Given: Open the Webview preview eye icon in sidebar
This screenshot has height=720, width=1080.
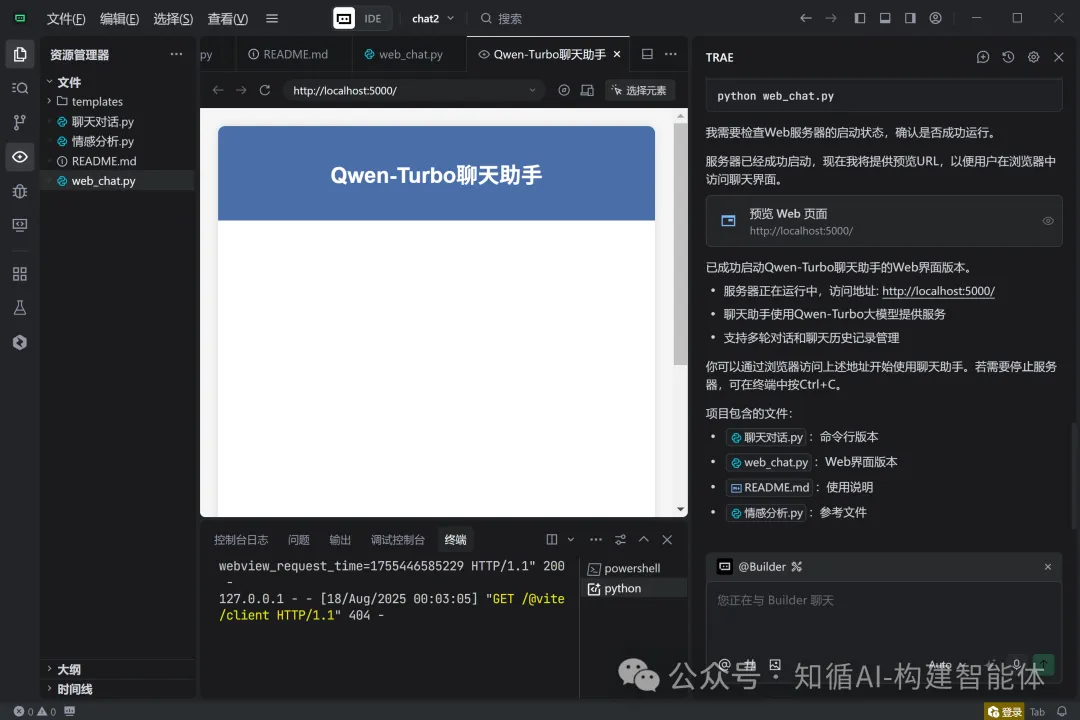Looking at the screenshot, I should pos(20,156).
